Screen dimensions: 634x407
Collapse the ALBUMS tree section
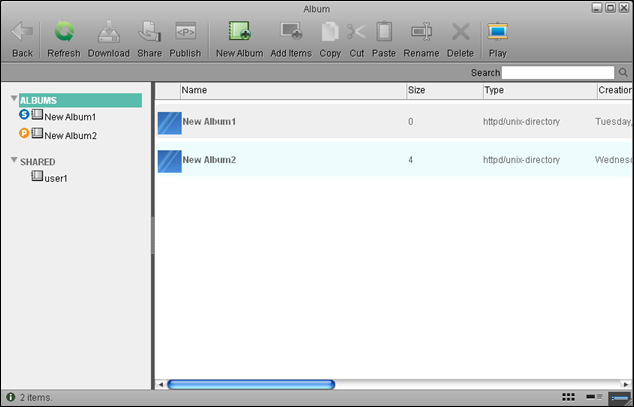(x=14, y=100)
